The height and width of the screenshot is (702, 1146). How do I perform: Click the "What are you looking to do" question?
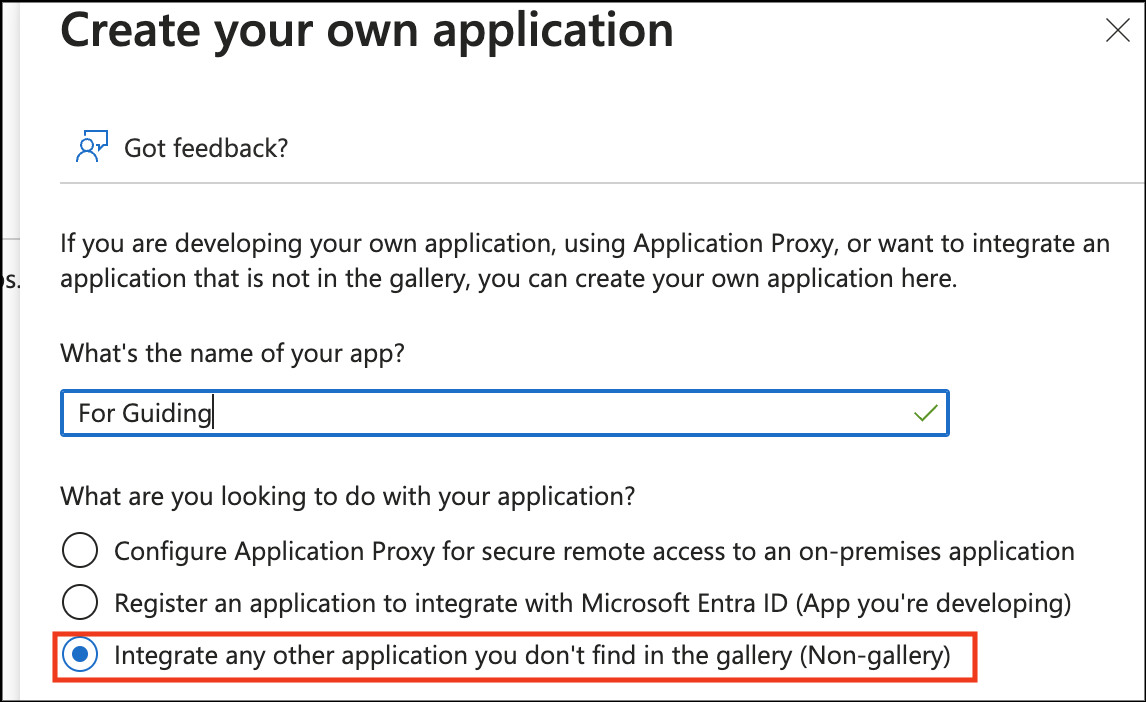click(347, 496)
